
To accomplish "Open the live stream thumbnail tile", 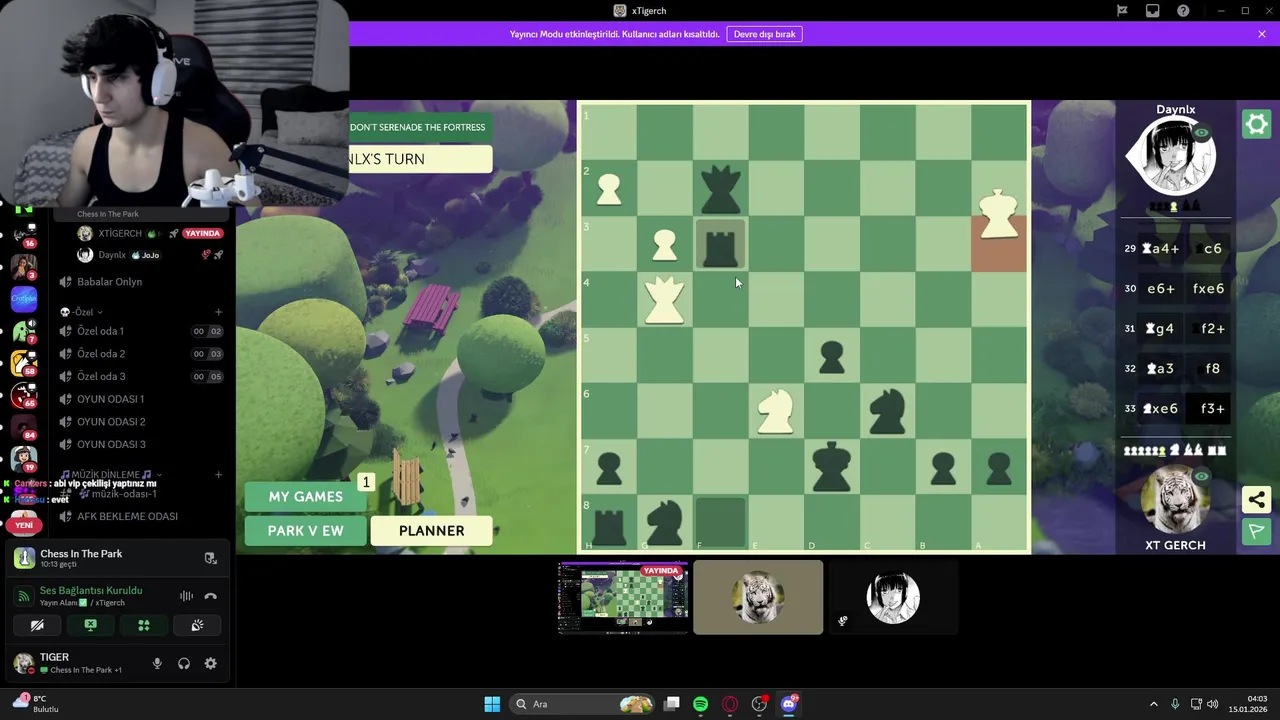I will (x=623, y=597).
